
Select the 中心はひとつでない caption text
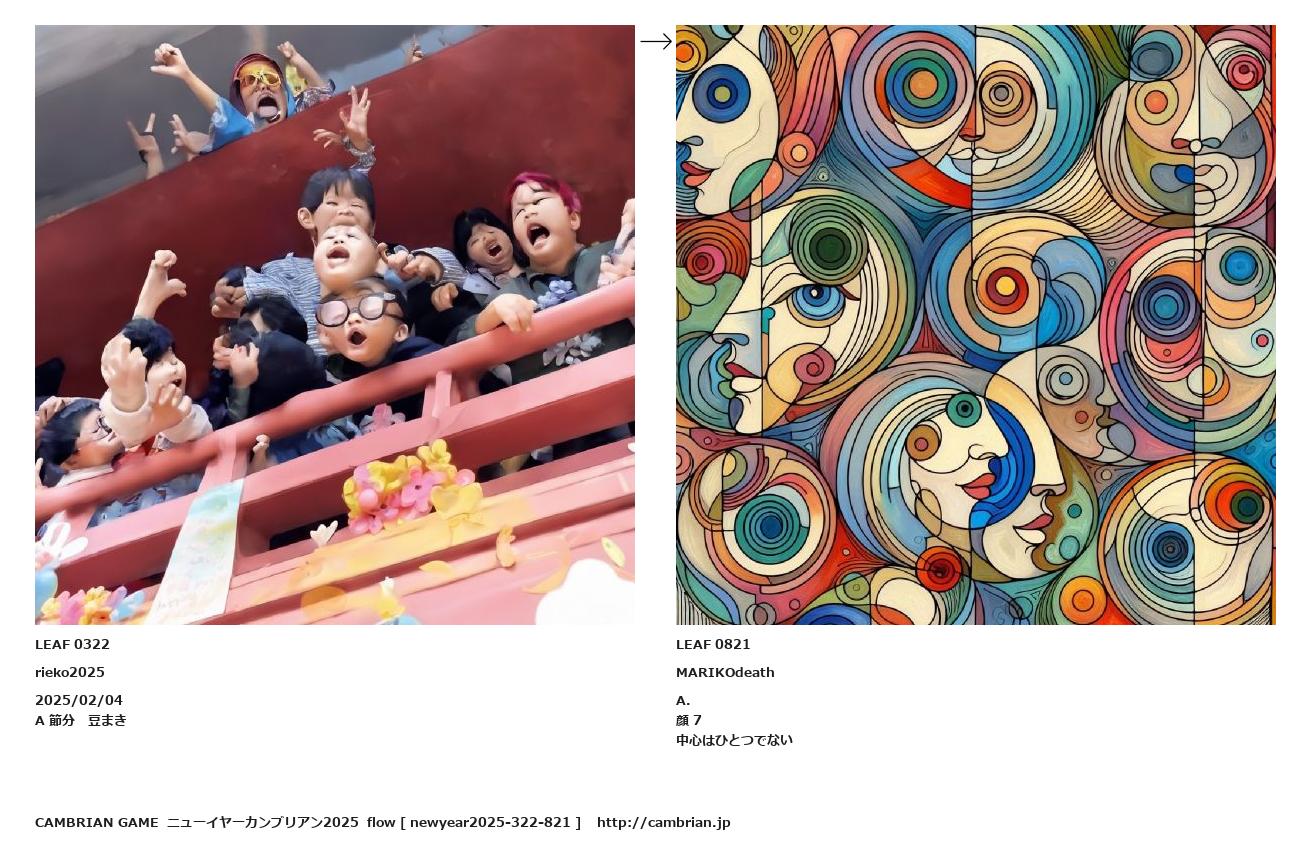coord(734,740)
